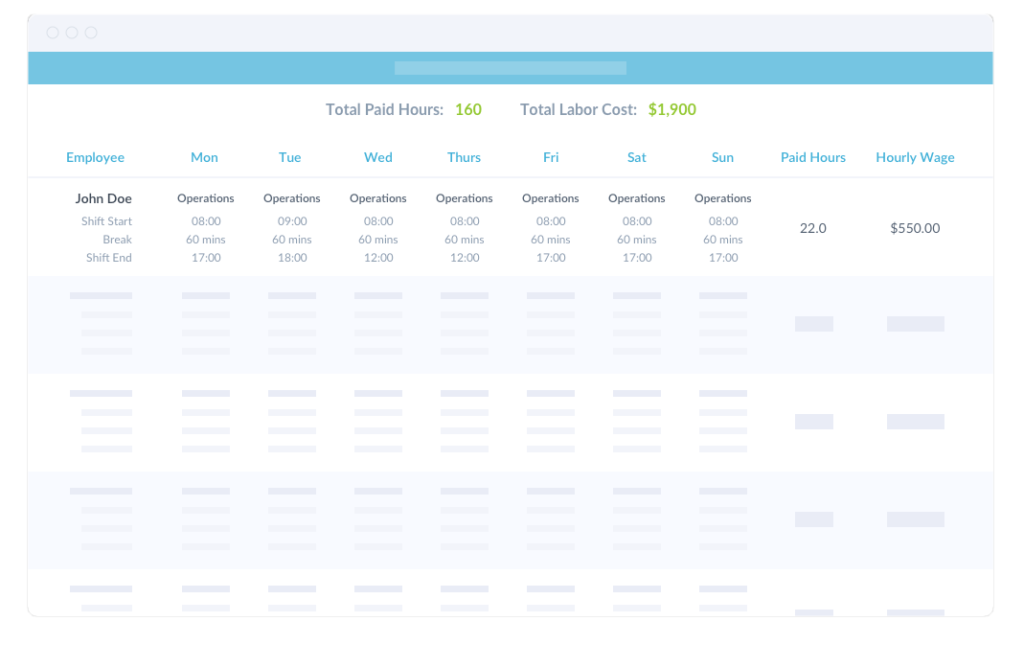Click the Mon column header

pyautogui.click(x=204, y=157)
